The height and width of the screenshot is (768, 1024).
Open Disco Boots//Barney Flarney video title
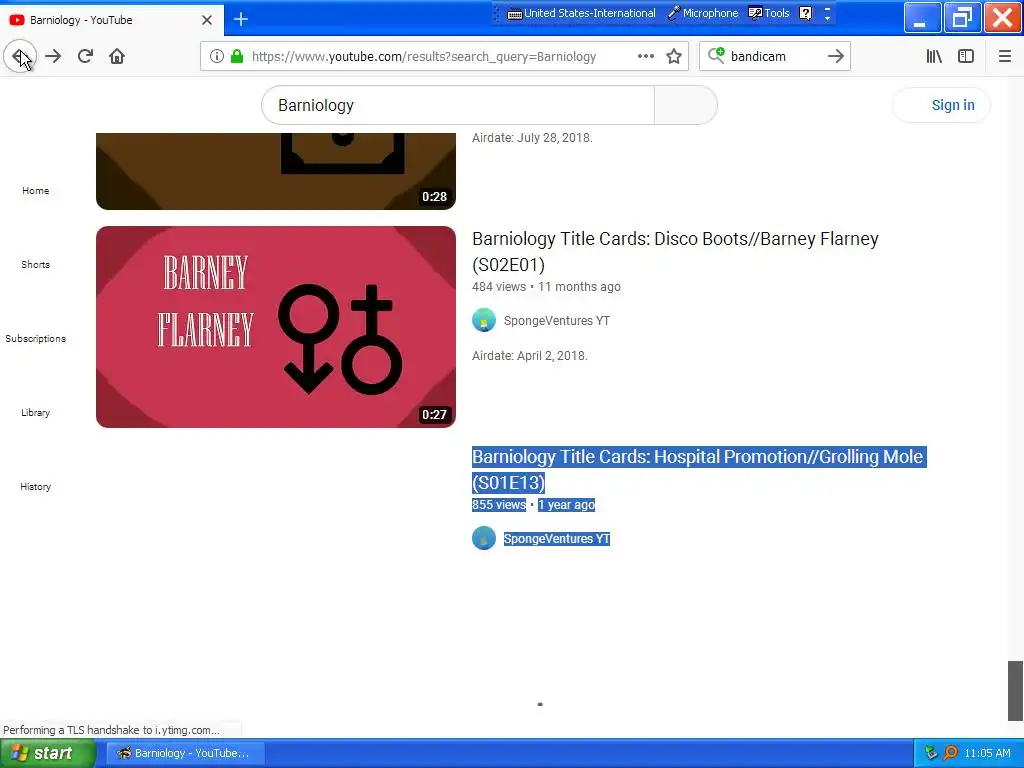pyautogui.click(x=675, y=251)
